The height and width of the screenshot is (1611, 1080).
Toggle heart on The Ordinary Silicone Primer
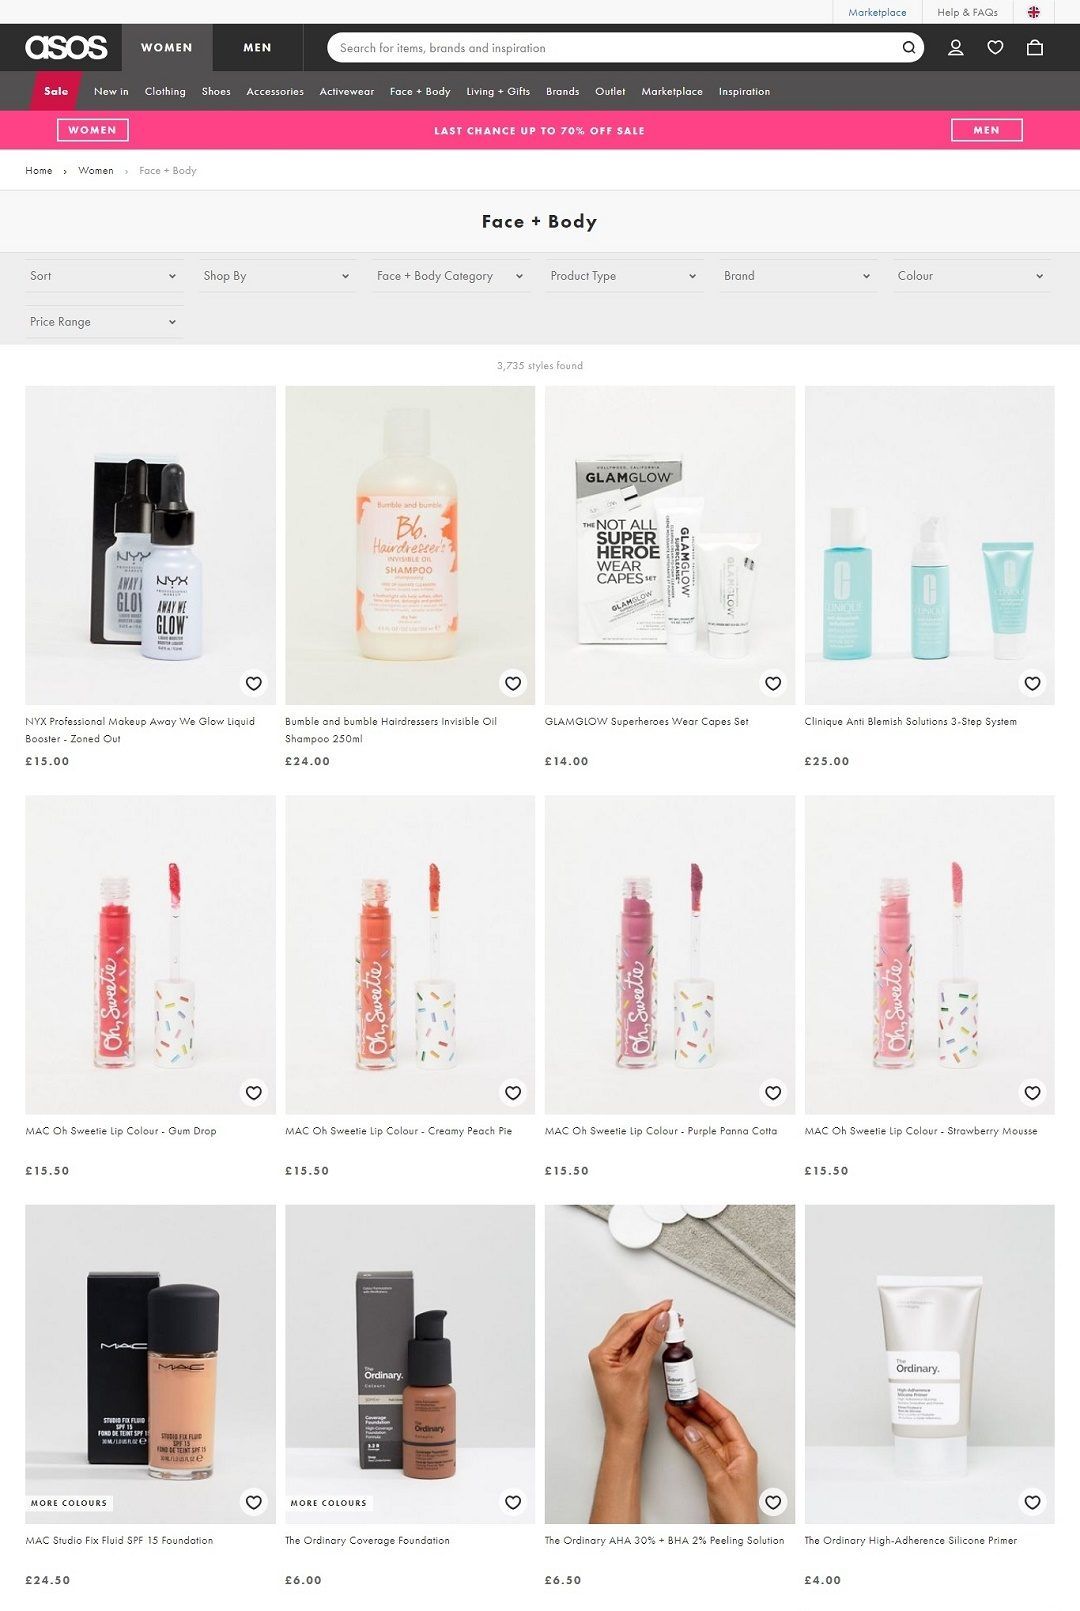pos(1033,1502)
